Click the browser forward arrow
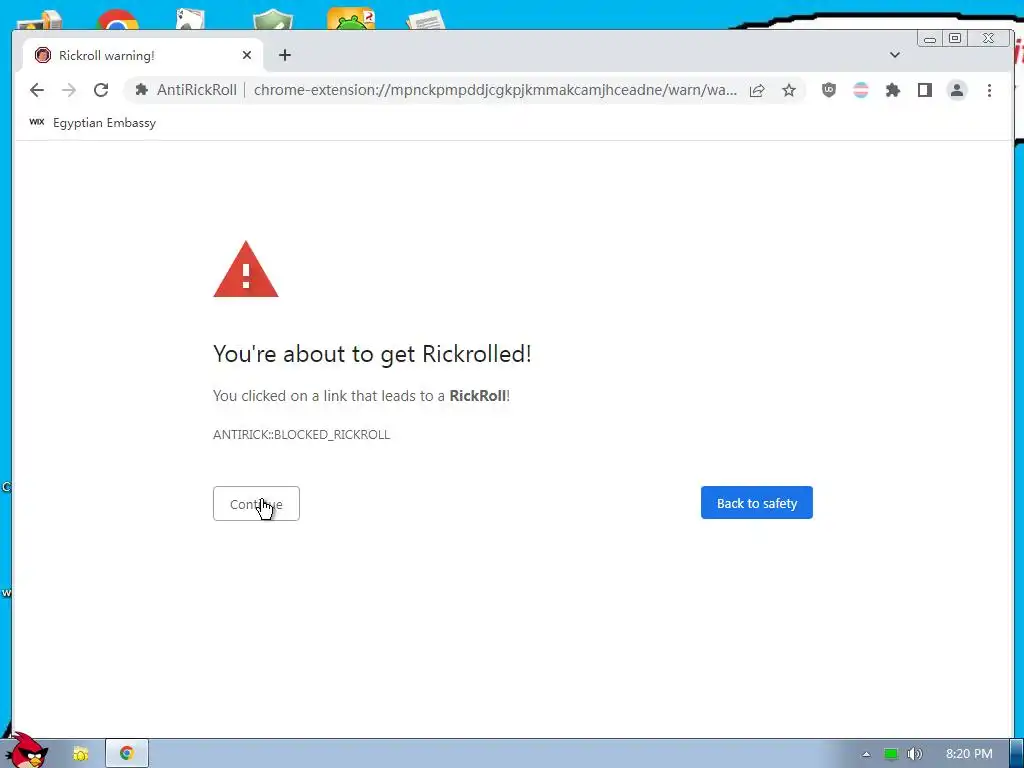The height and width of the screenshot is (768, 1024). tap(69, 90)
